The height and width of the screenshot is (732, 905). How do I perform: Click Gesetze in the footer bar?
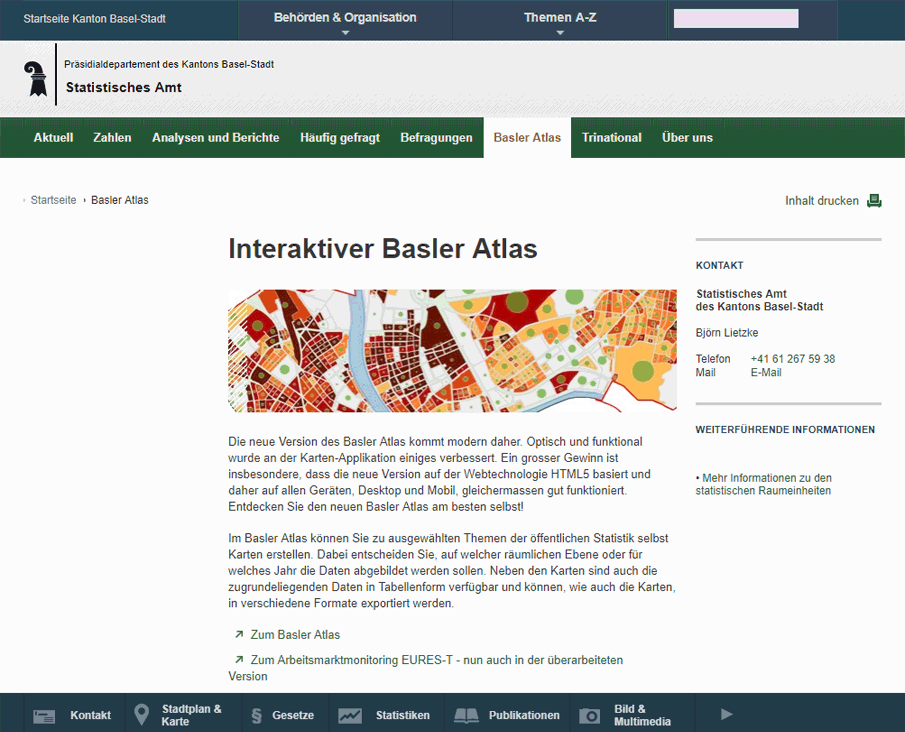point(293,715)
